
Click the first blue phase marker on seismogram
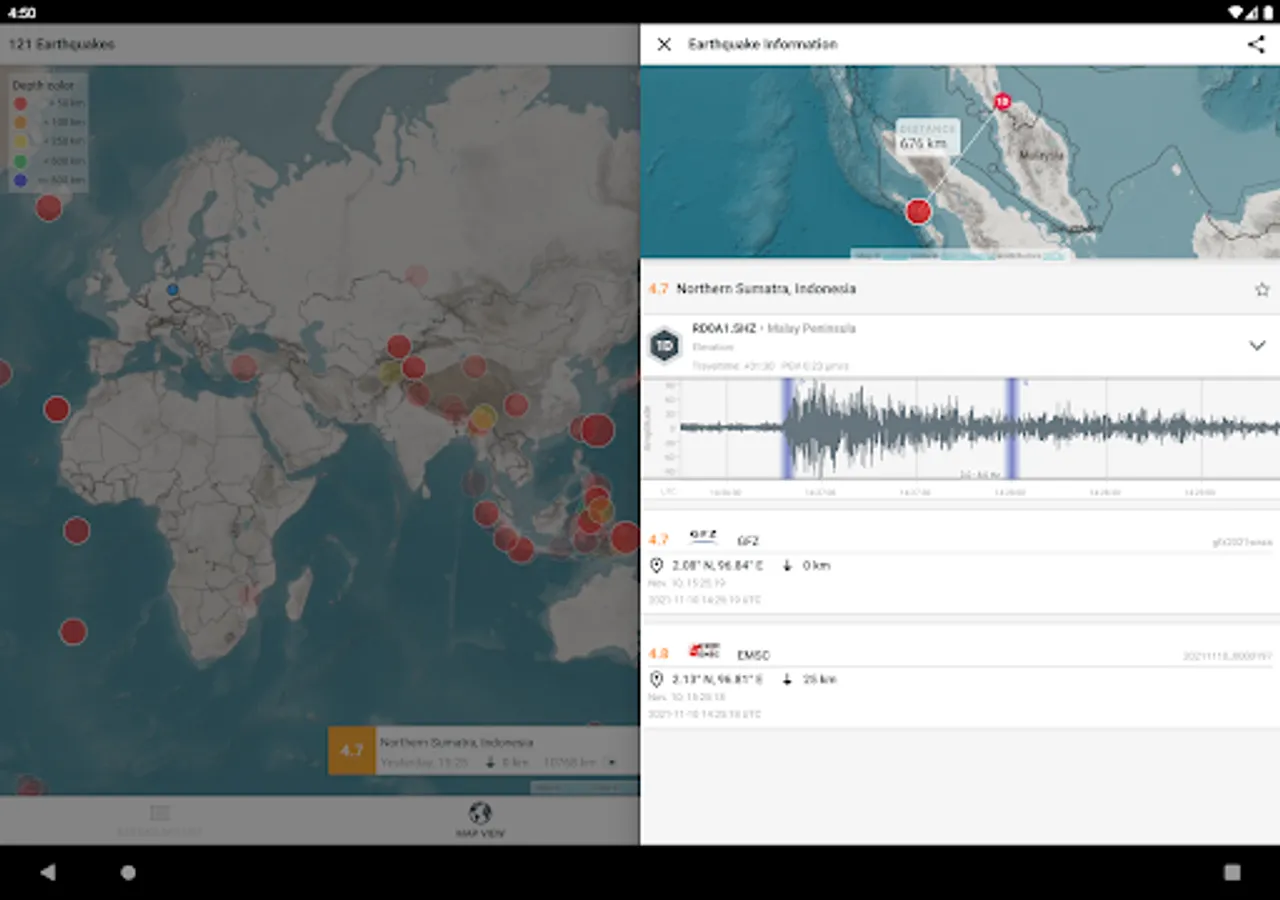tap(788, 428)
